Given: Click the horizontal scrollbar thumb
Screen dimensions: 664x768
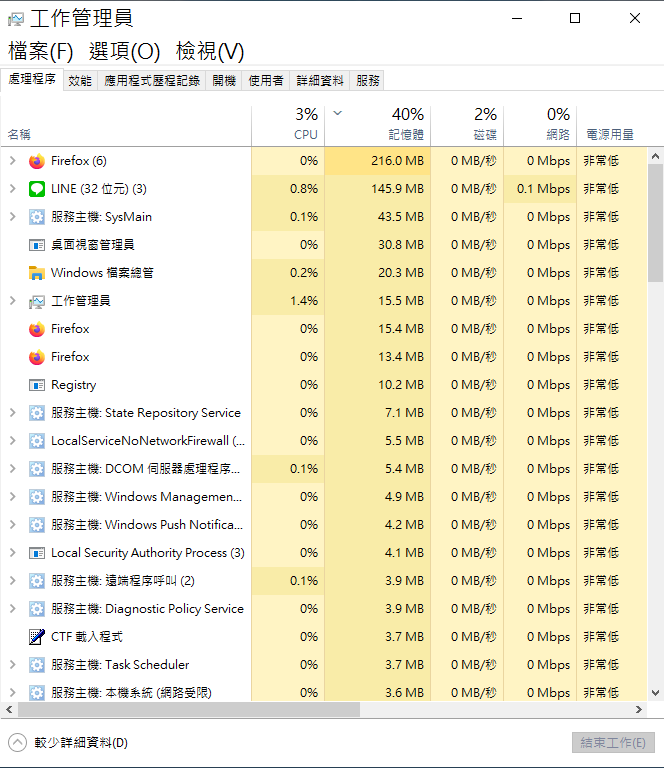Looking at the screenshot, I should (189, 709).
